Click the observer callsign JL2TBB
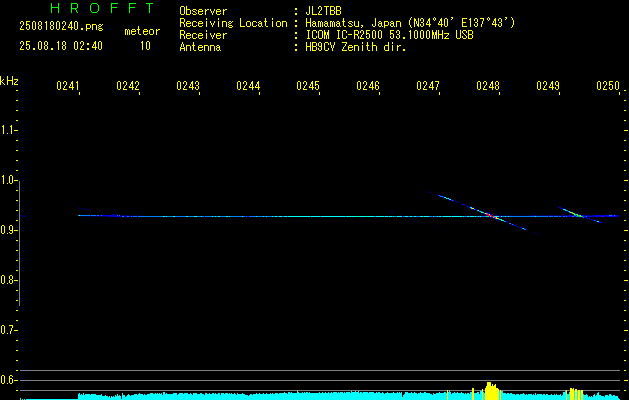This screenshot has height=400, width=629. (323, 11)
